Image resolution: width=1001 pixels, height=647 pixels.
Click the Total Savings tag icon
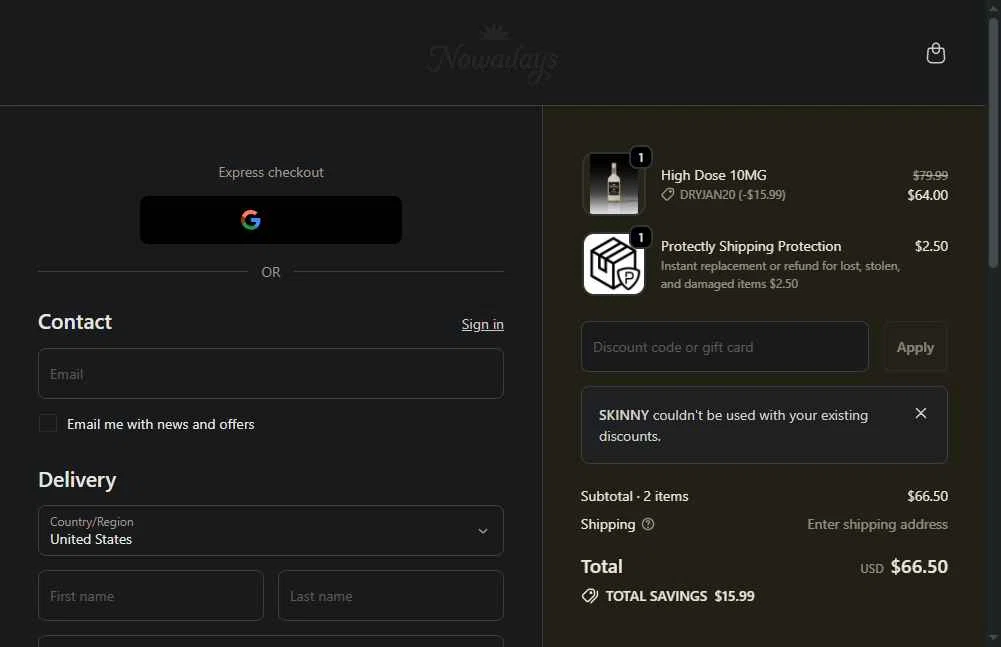(590, 596)
